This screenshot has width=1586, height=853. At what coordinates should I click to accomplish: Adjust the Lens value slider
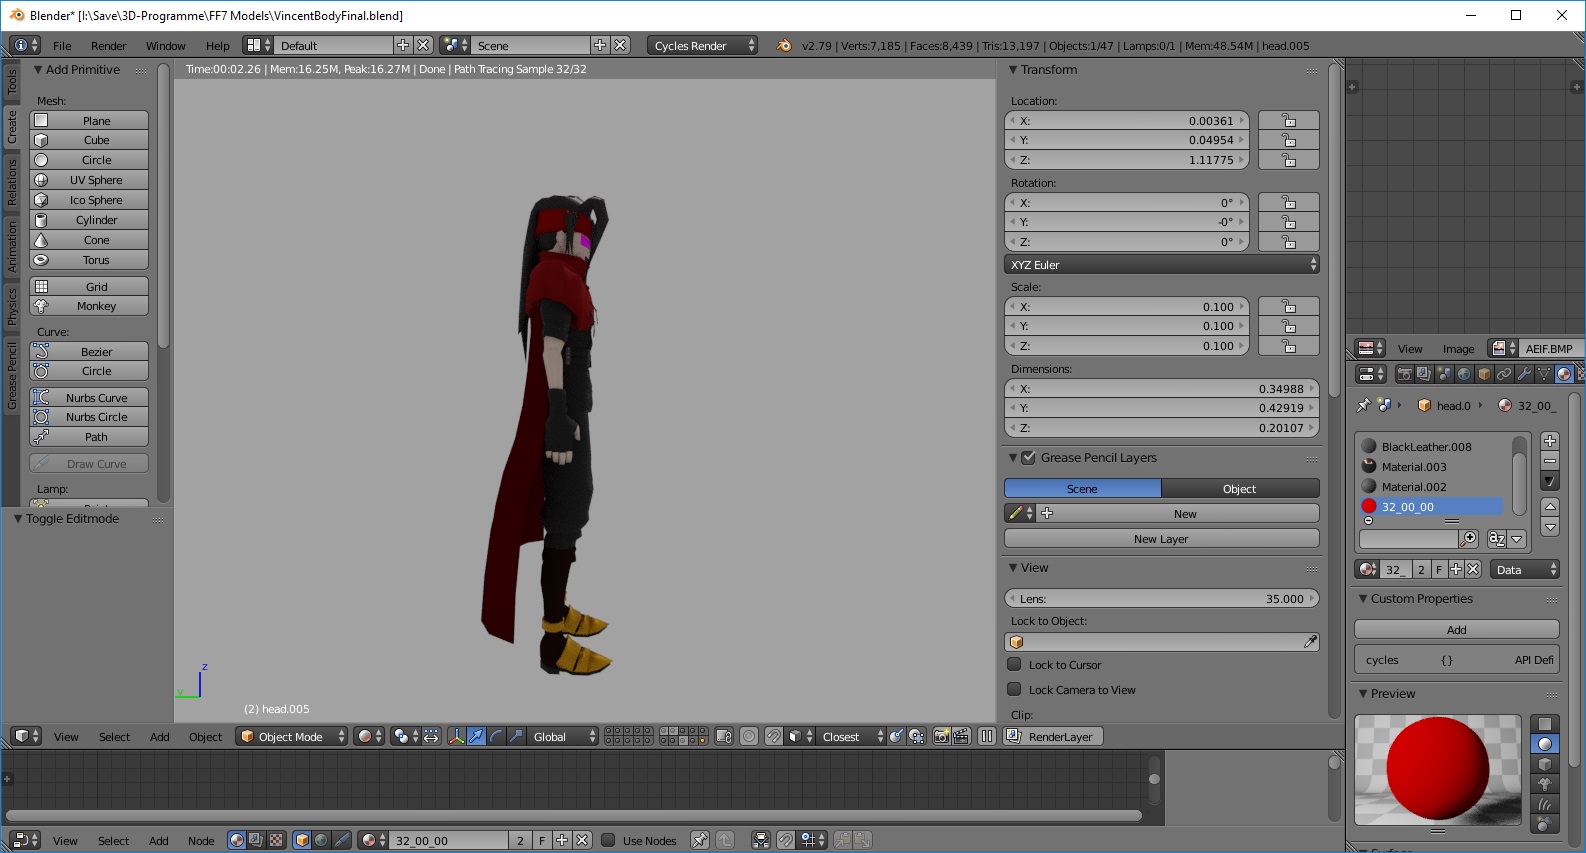(1162, 599)
